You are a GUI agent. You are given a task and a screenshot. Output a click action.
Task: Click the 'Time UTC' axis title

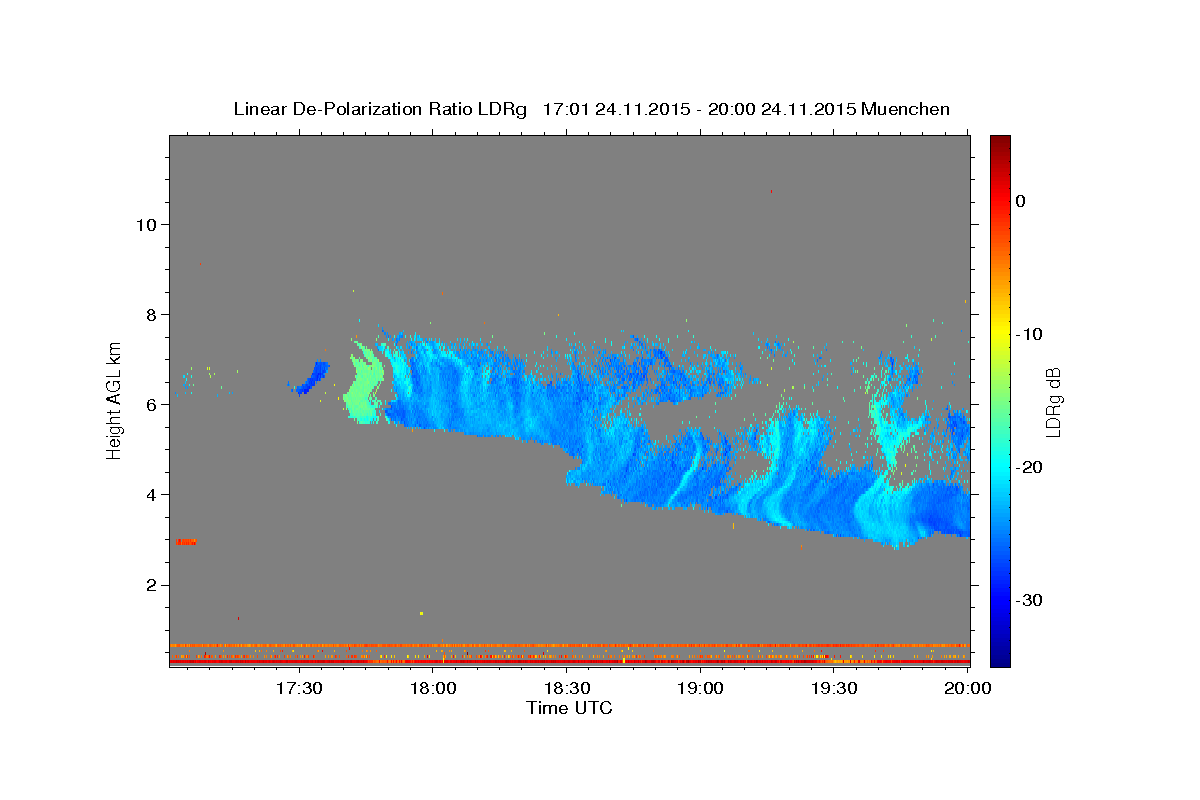[x=569, y=708]
